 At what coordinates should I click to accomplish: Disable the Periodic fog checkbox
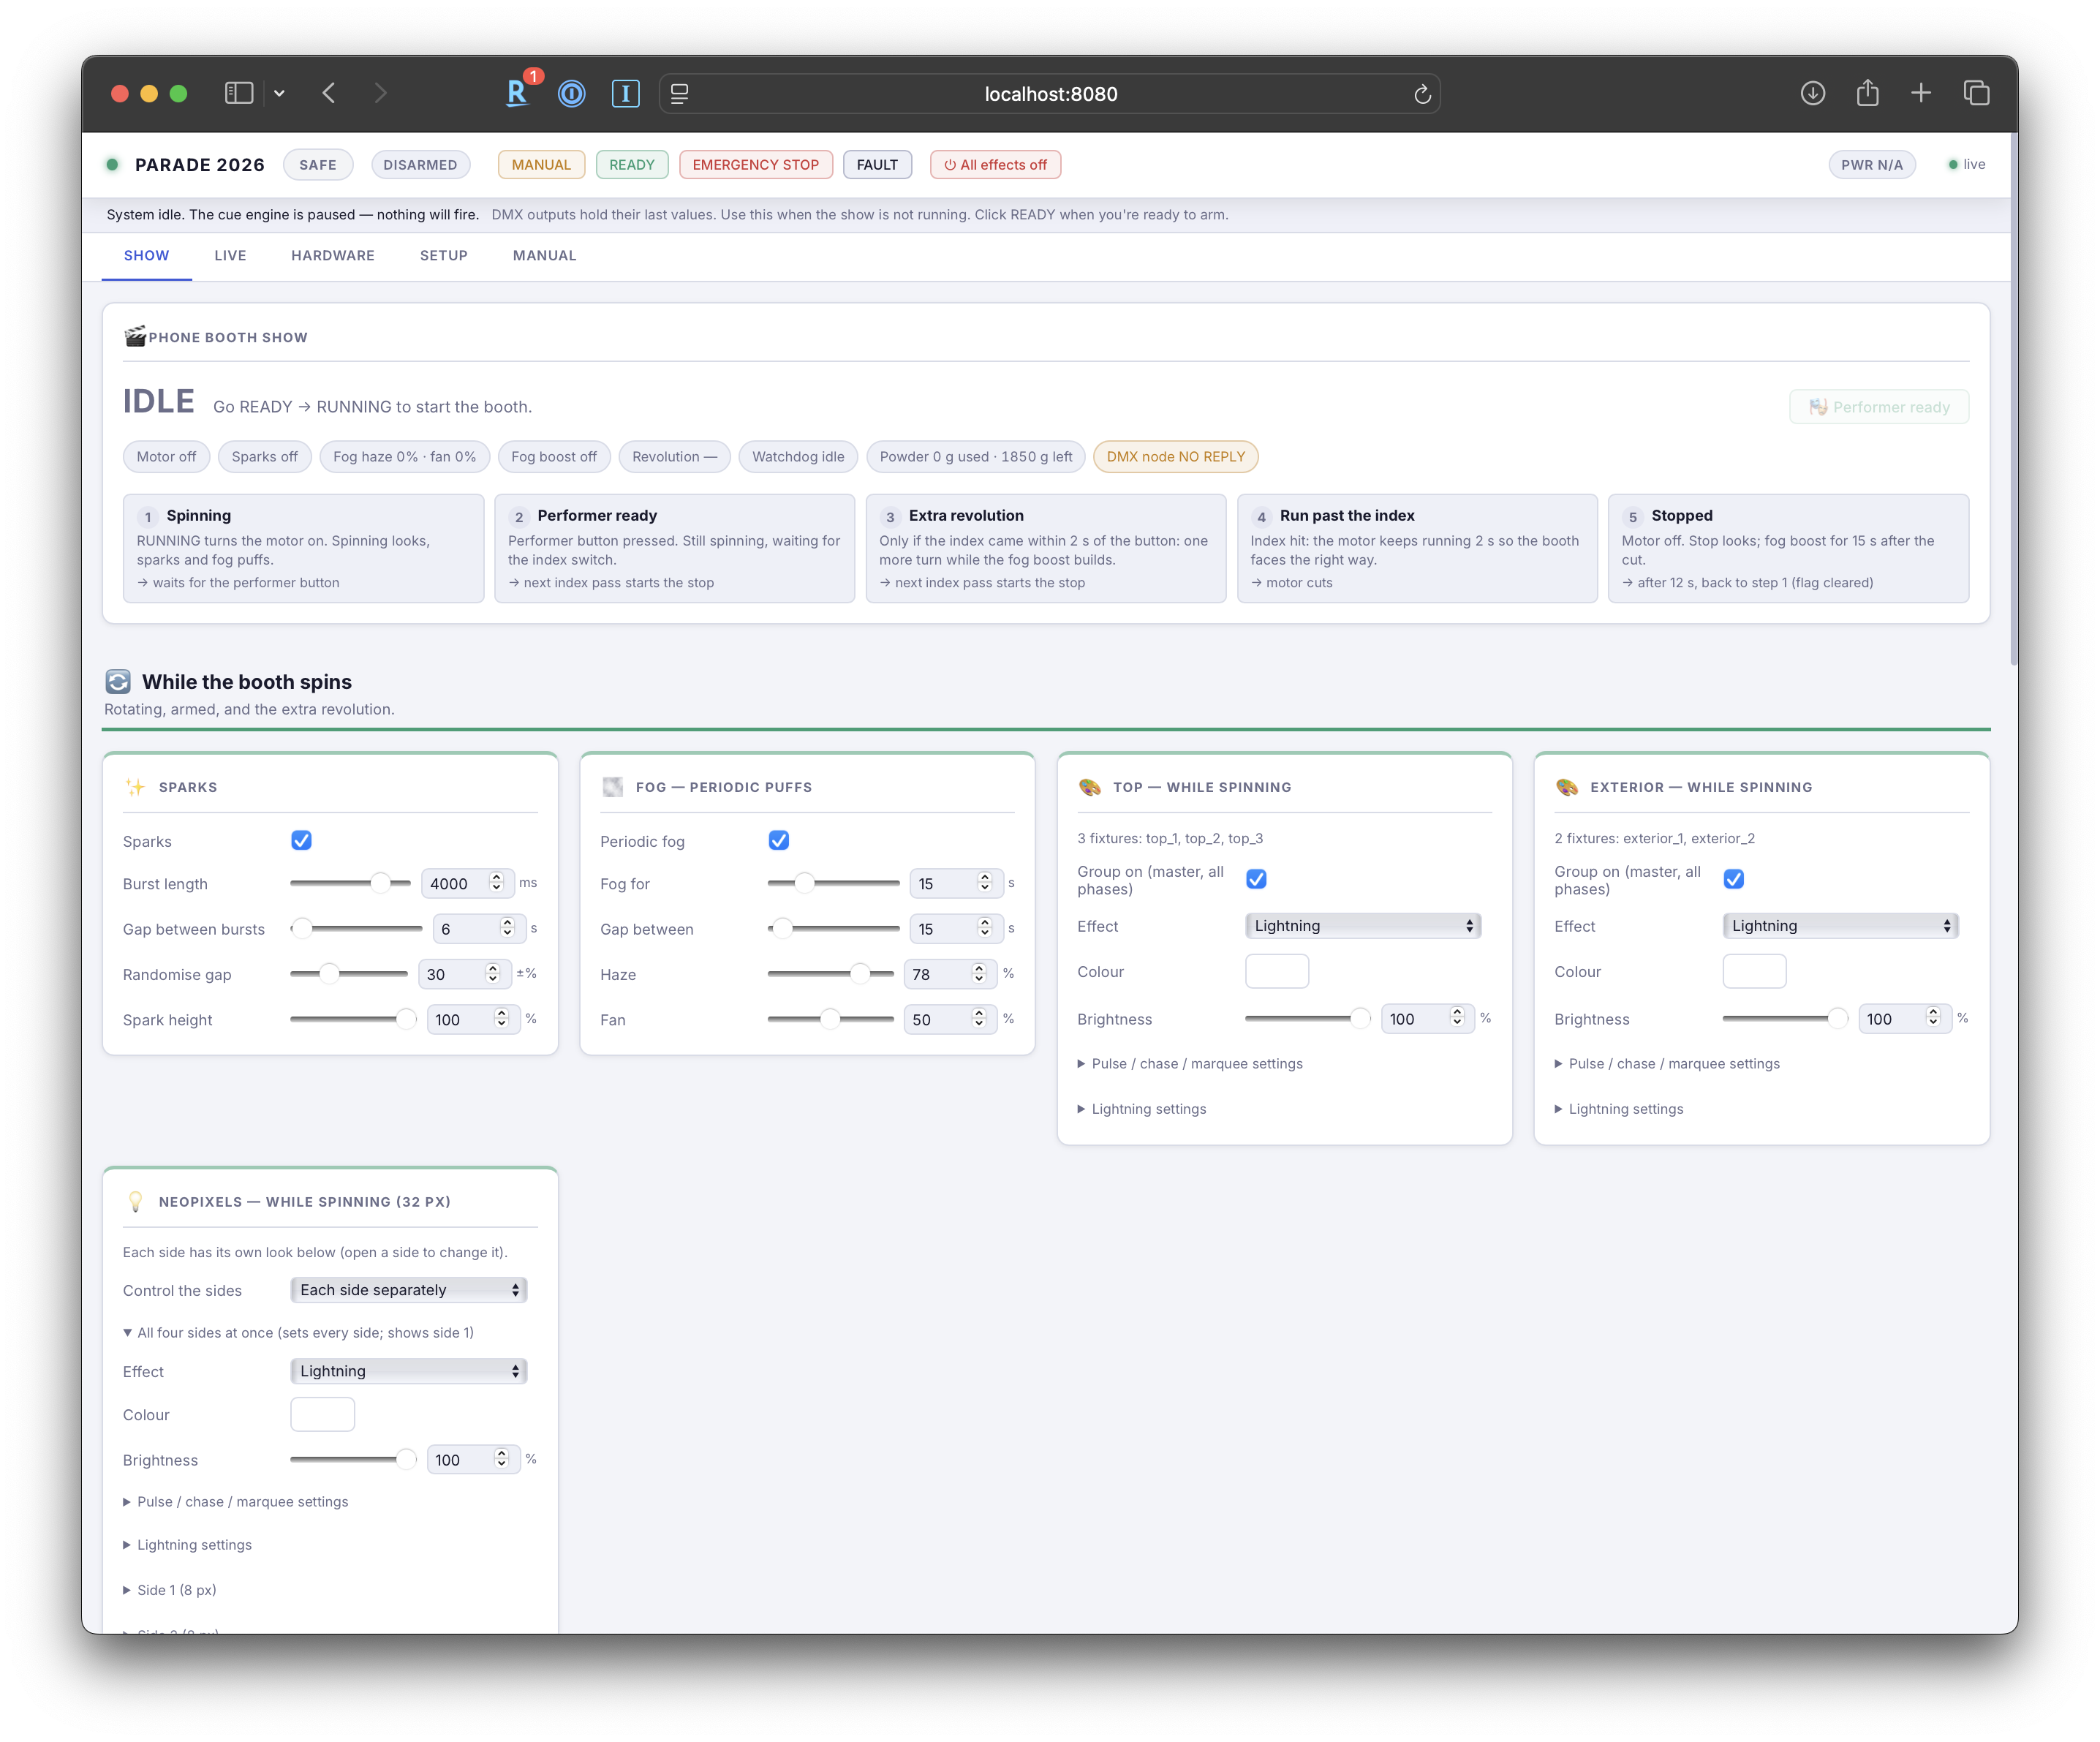(779, 840)
